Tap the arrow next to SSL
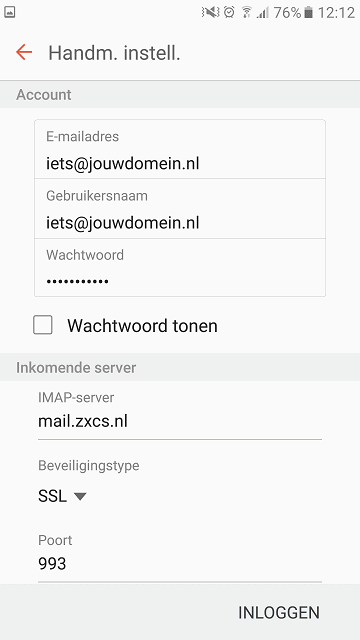Viewport: 360px width, 640px height. pos(80,496)
